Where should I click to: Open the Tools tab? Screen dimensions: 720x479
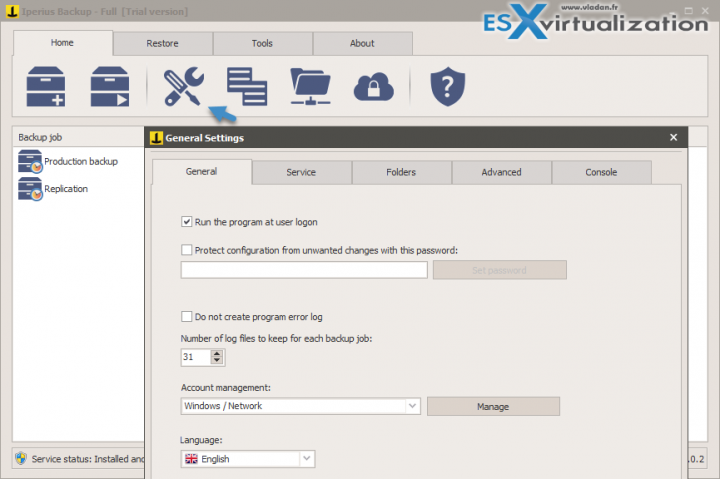(262, 43)
